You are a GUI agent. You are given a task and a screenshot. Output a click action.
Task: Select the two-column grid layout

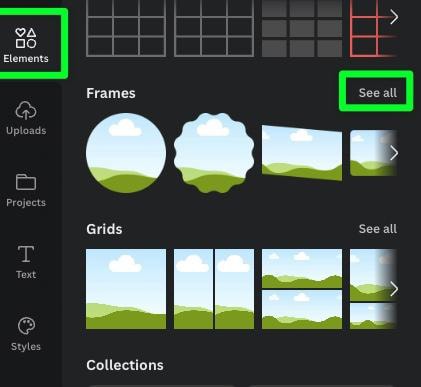[214, 289]
